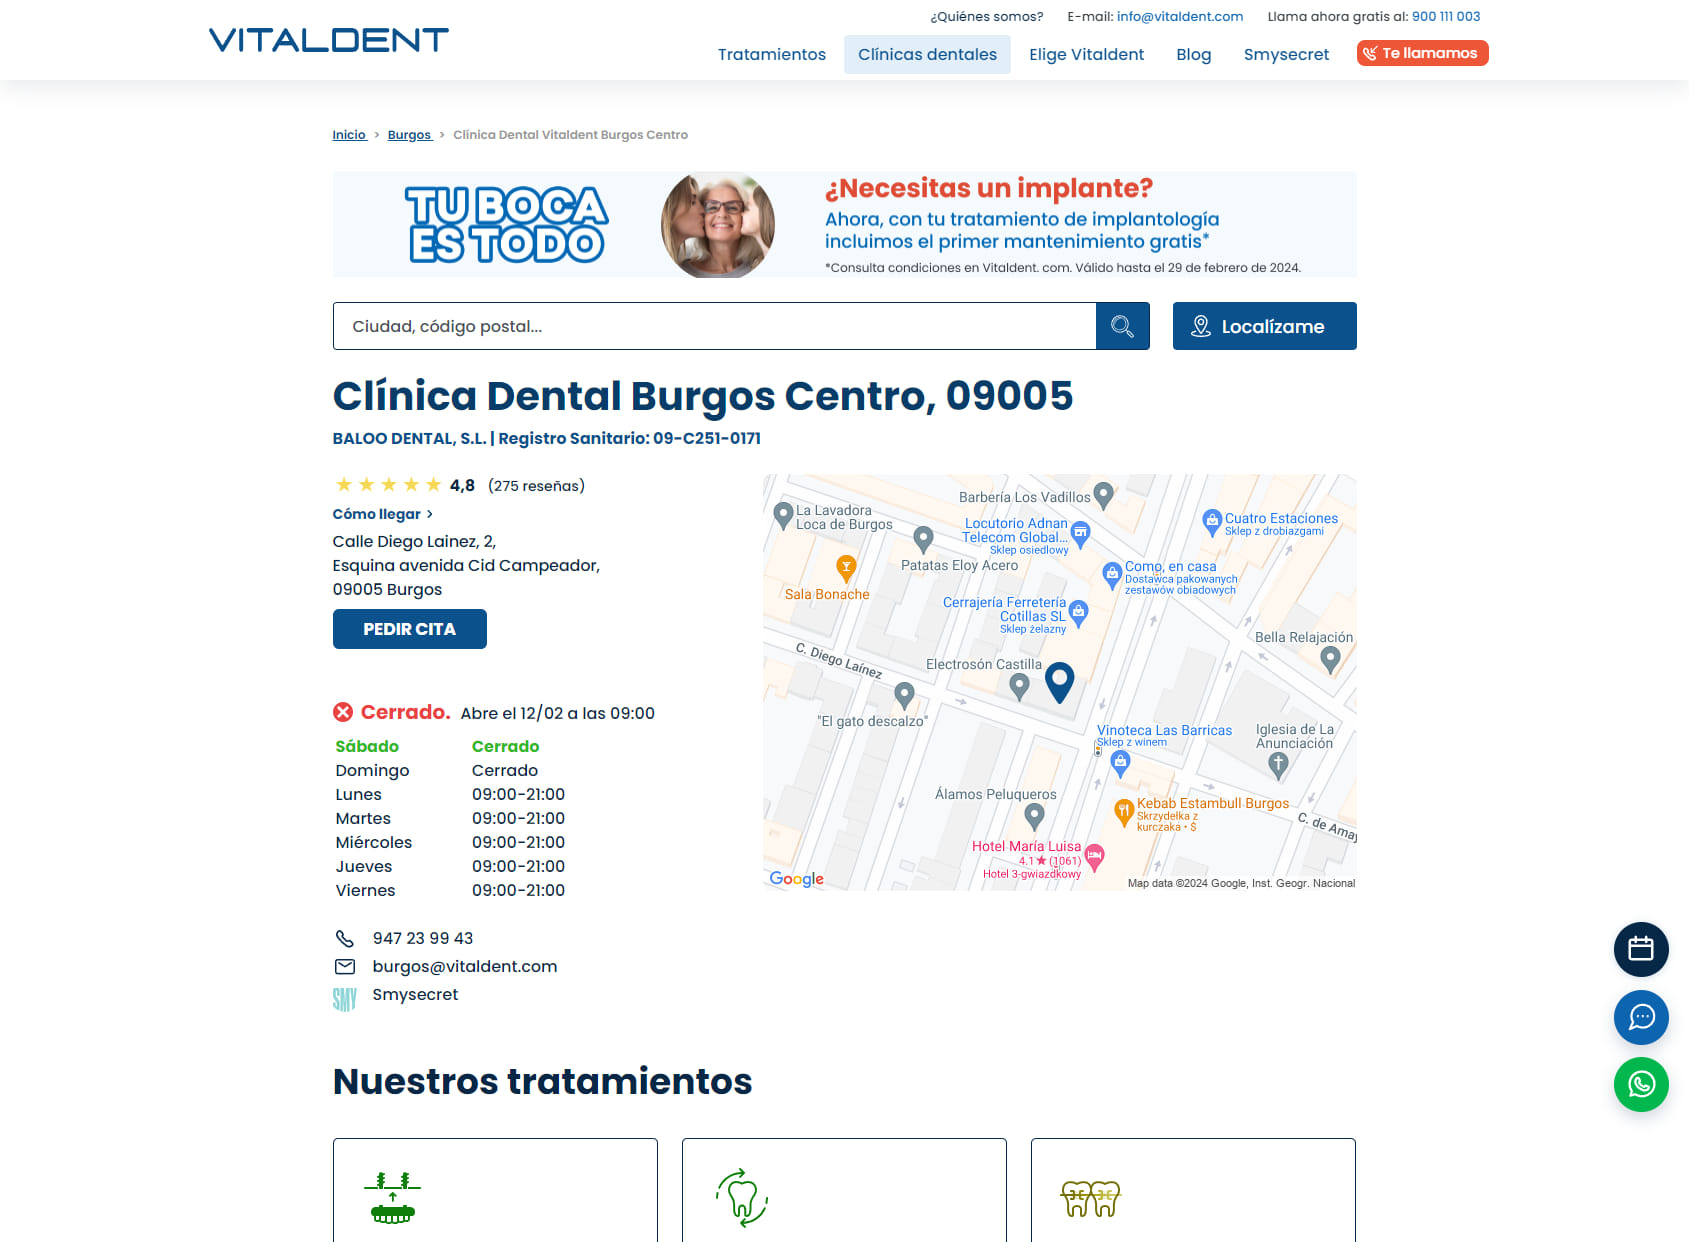
Task: Click the Sala Bonache map pin
Action: 846,568
